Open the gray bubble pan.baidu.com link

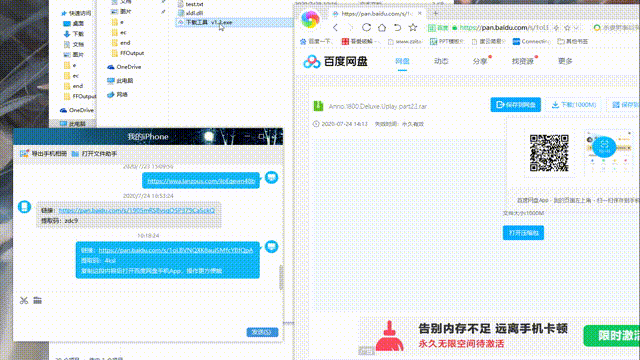[x=137, y=211]
